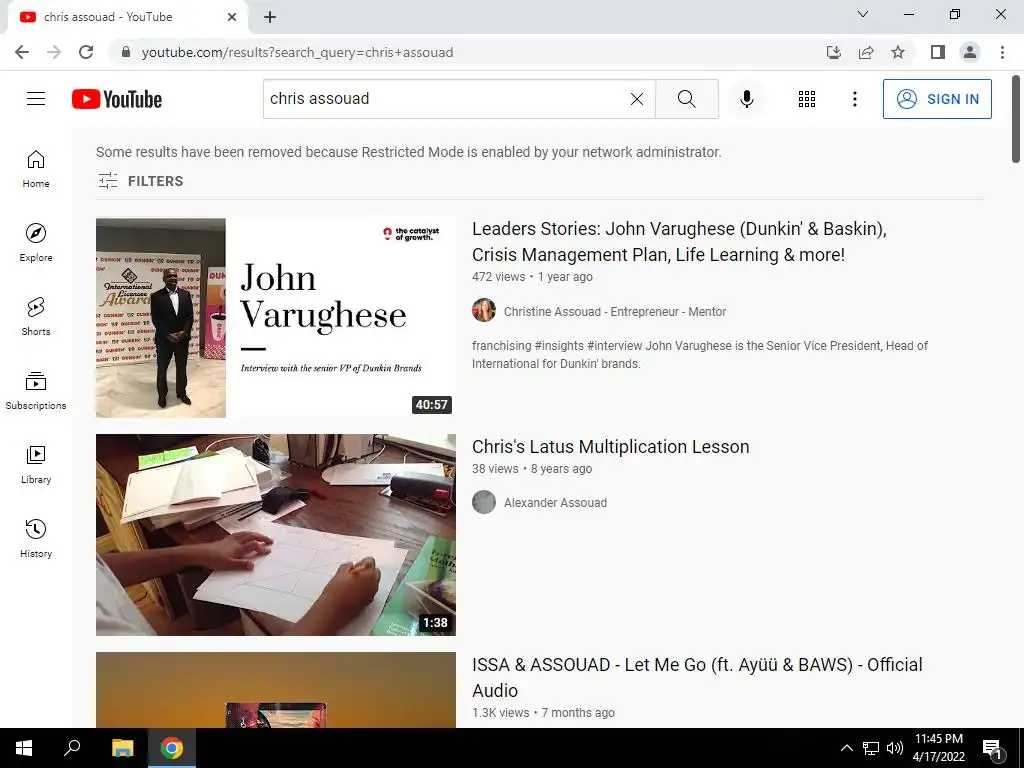Bookmark this page with star
Viewport: 1024px width, 768px height.
(x=898, y=52)
